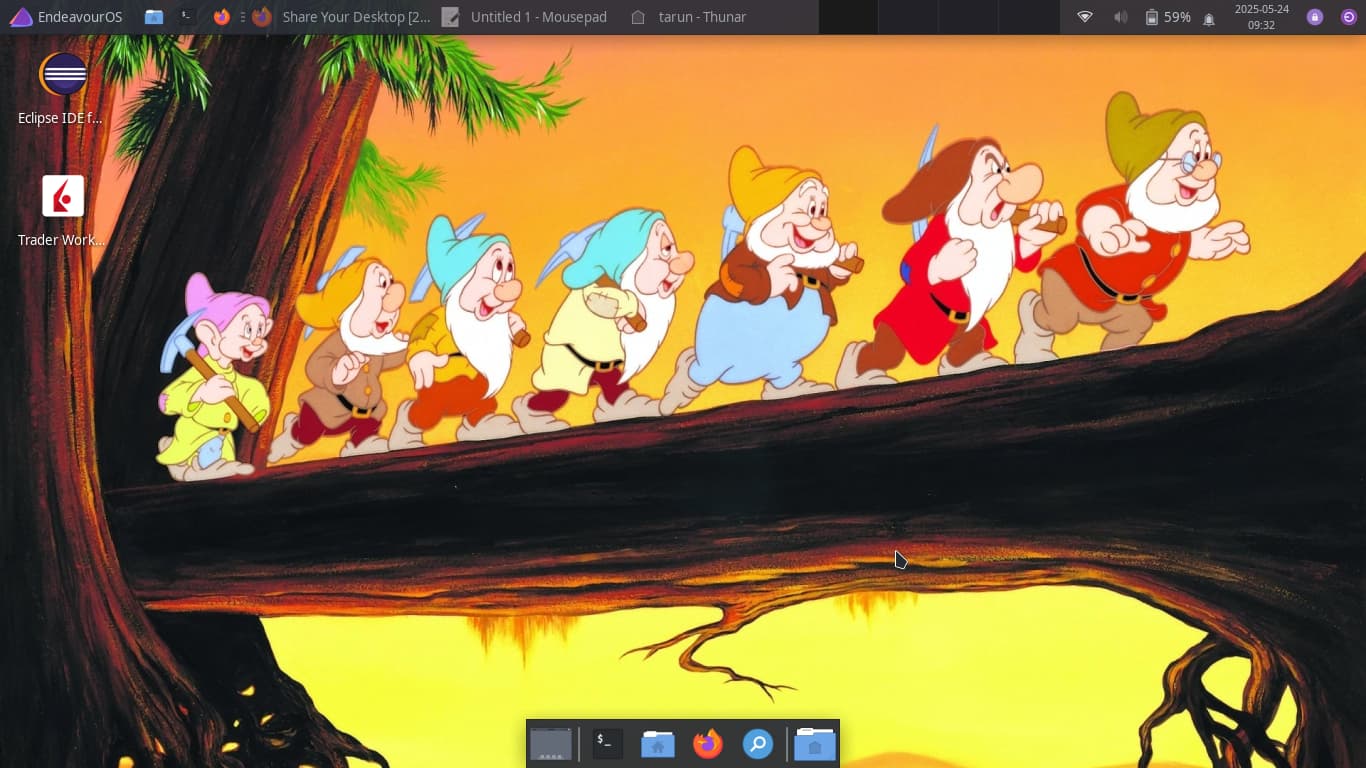Open Application Finder magnifier in dock
The width and height of the screenshot is (1366, 768).
758,744
